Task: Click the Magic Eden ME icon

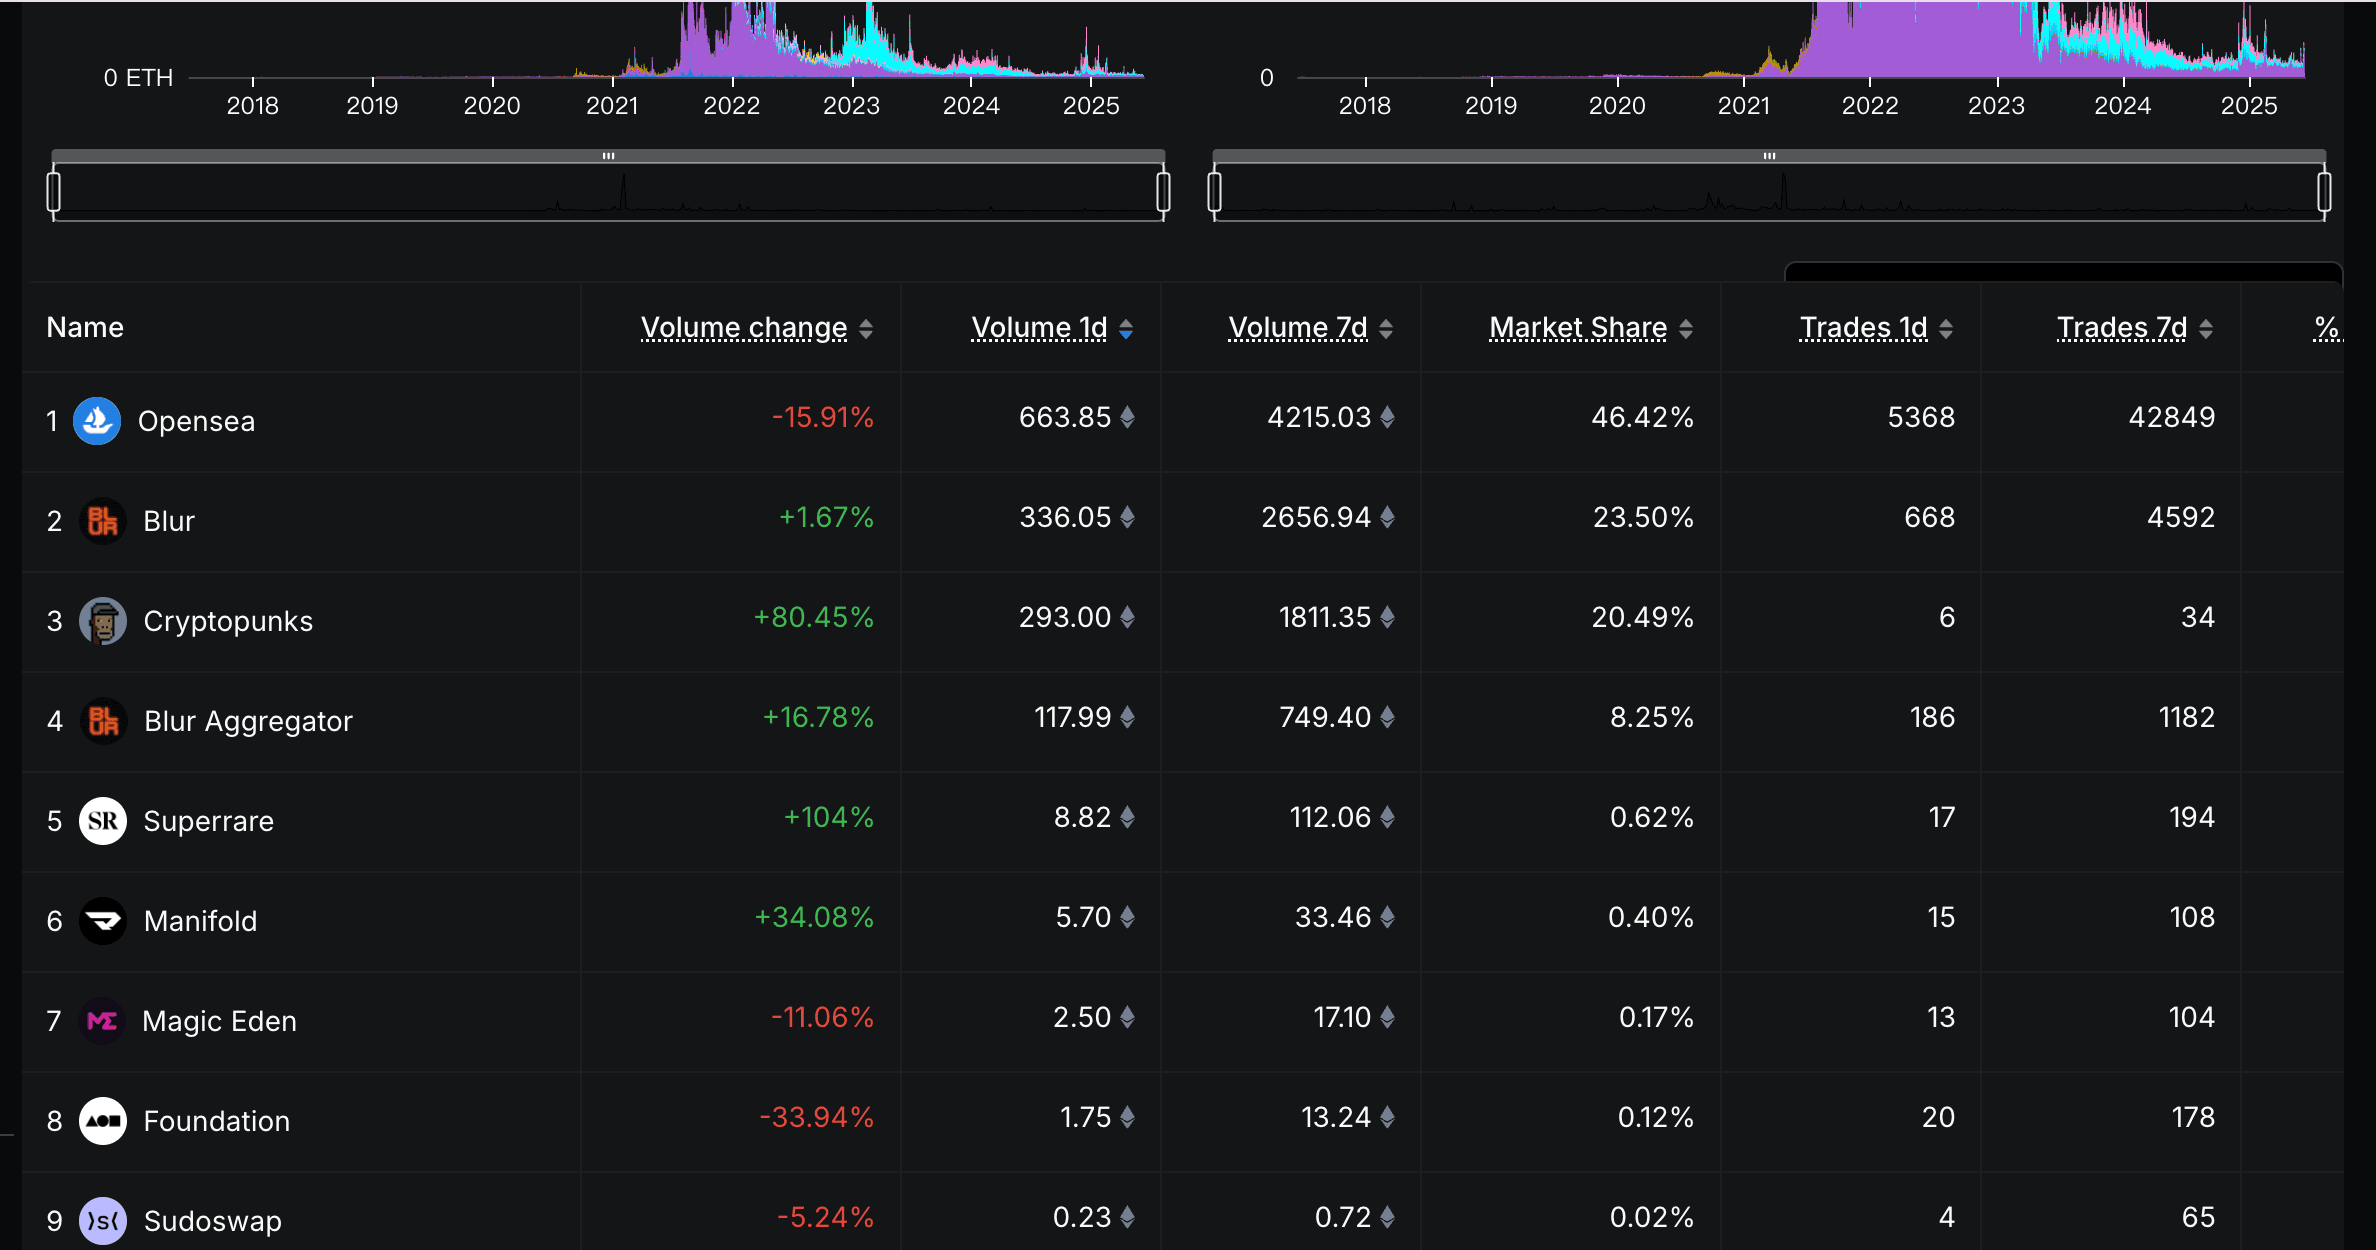Action: coord(103,1020)
